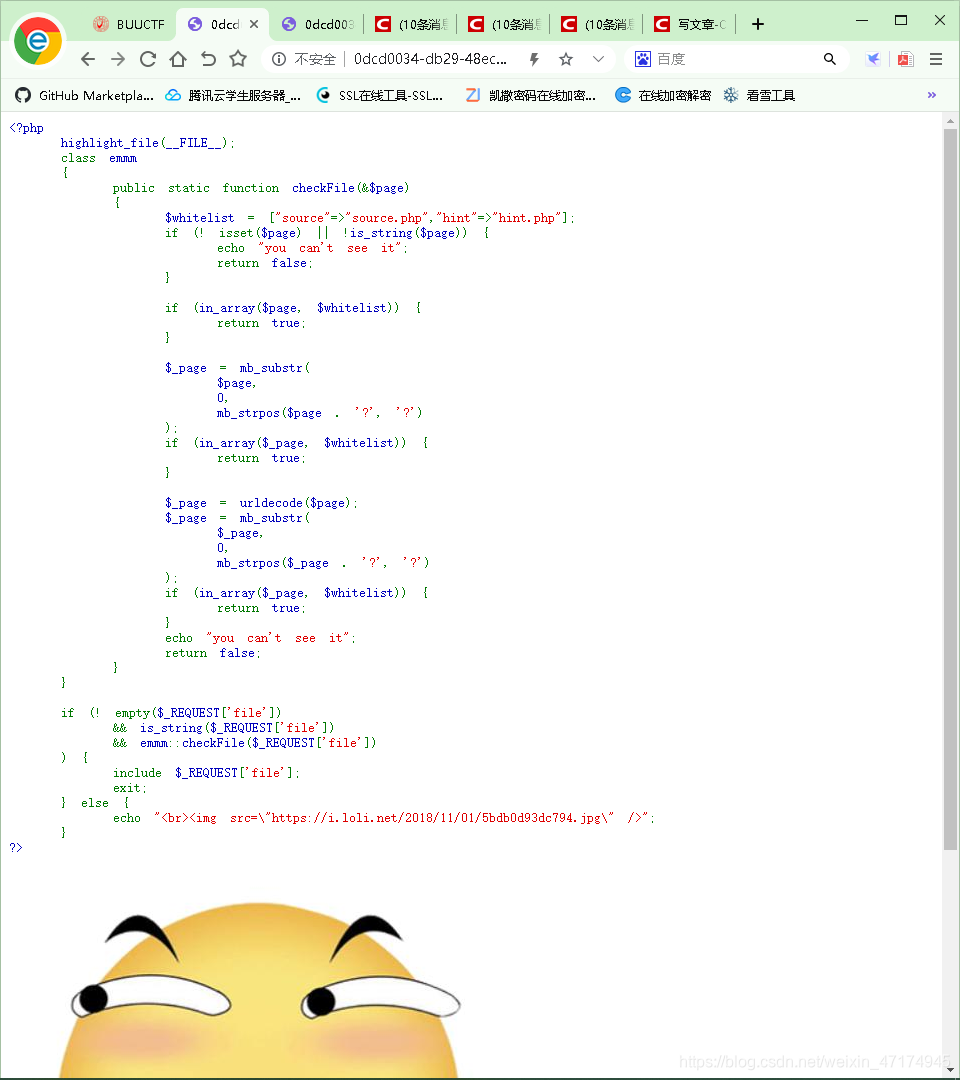Open SSL在线工具 bookmark
960x1080 pixels.
(x=380, y=95)
